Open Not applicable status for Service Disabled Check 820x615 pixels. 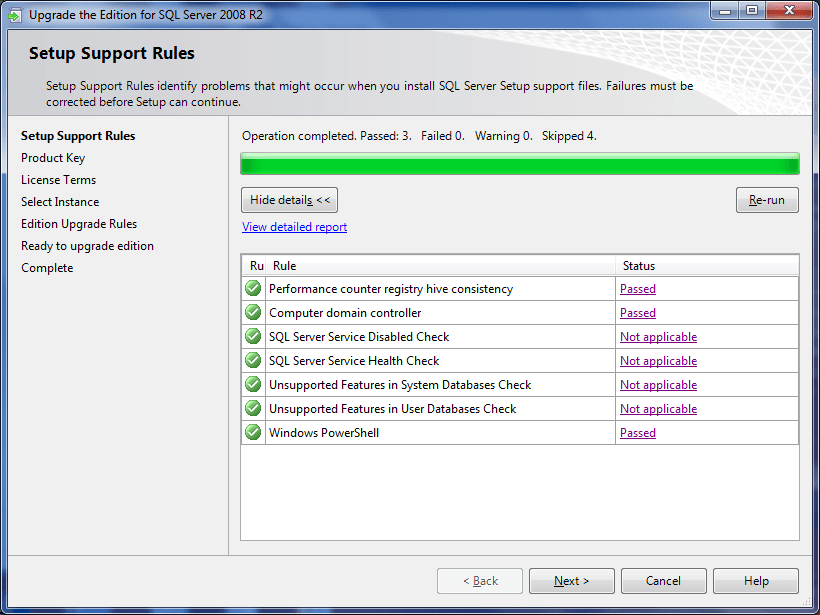[658, 337]
